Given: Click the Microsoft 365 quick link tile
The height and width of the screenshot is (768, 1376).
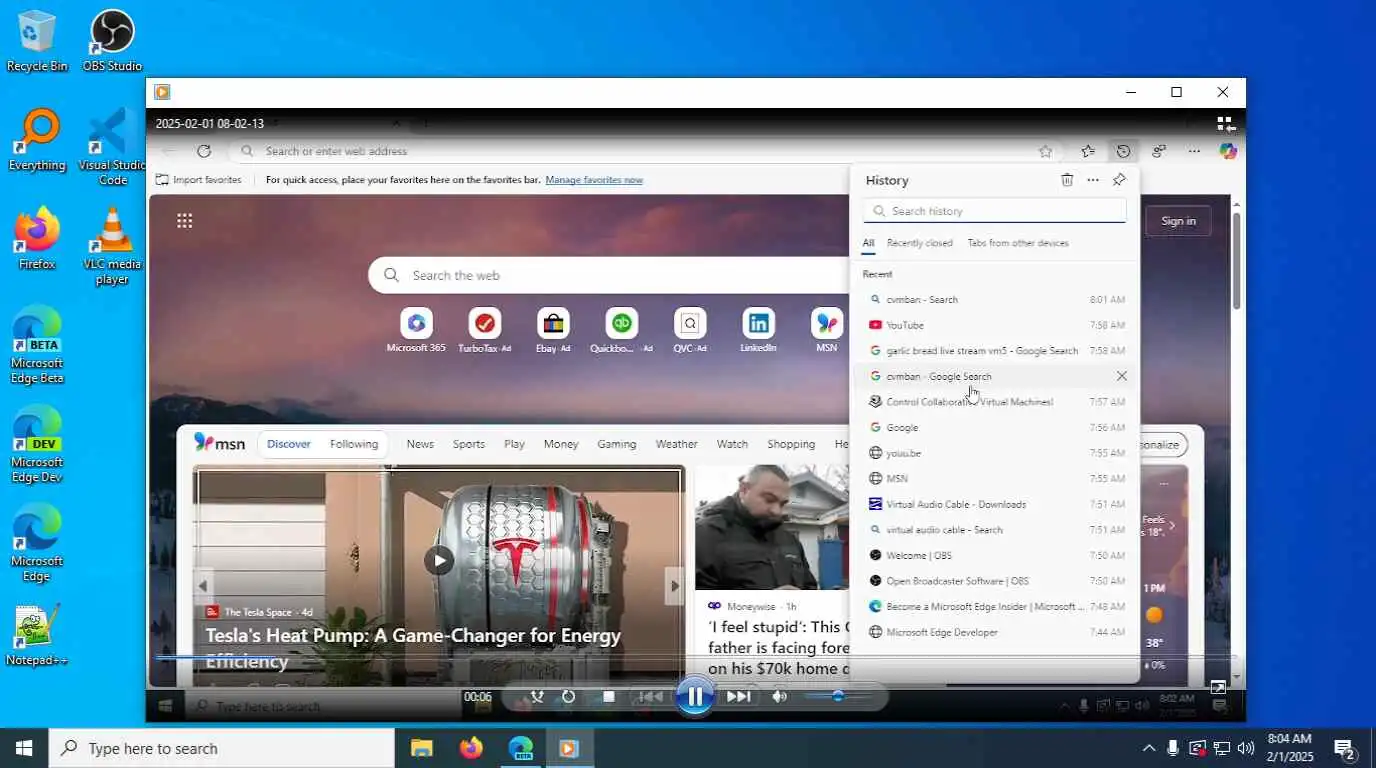Looking at the screenshot, I should pos(416,330).
